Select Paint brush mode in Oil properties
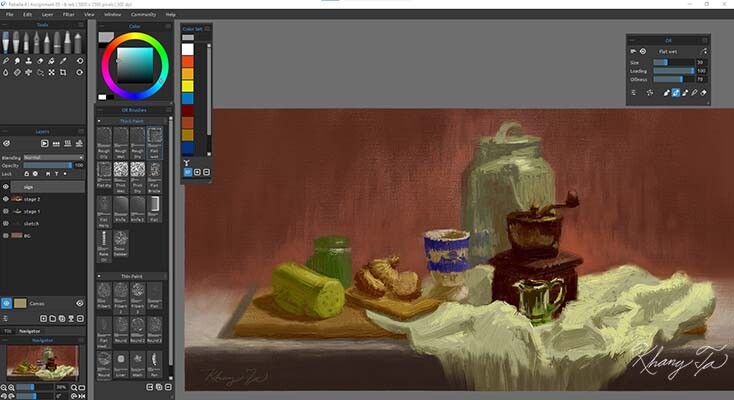This screenshot has width=734, height=400. (666, 93)
